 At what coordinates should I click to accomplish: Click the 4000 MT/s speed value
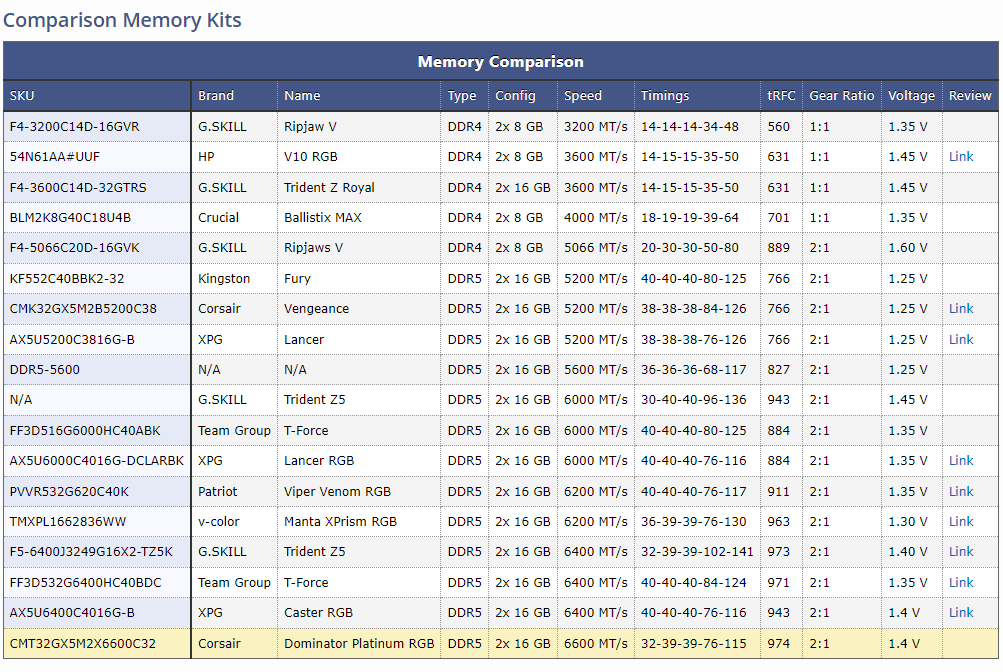596,218
